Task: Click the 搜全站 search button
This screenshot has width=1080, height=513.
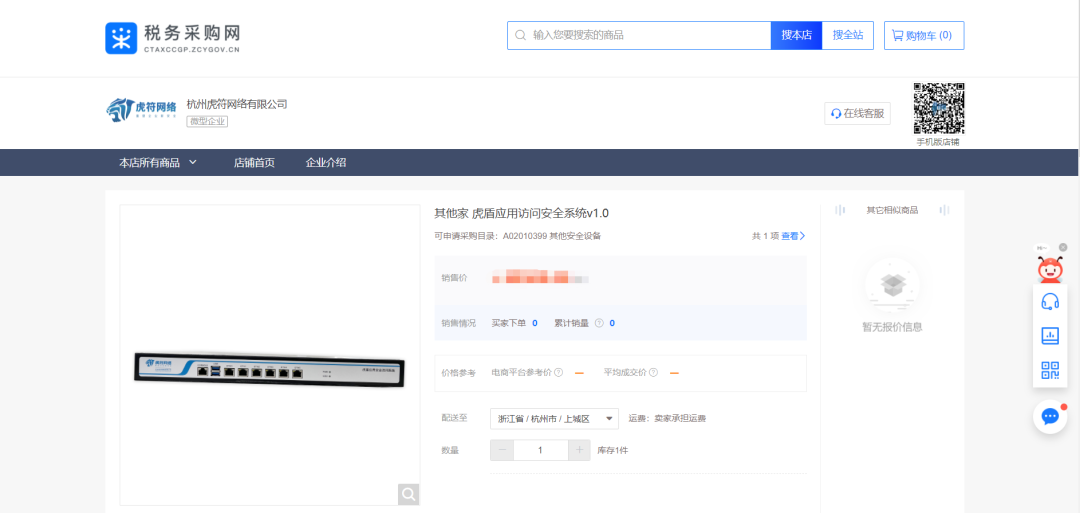Action: coord(848,35)
